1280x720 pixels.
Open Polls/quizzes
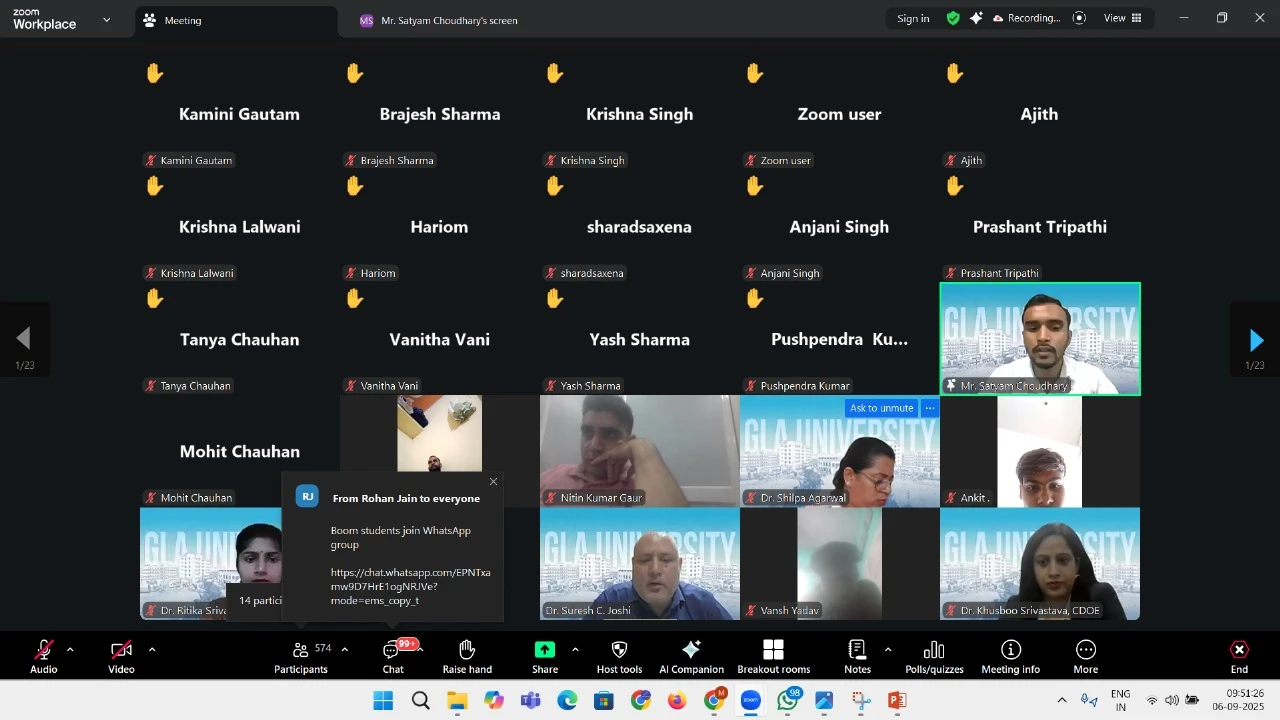click(x=934, y=657)
